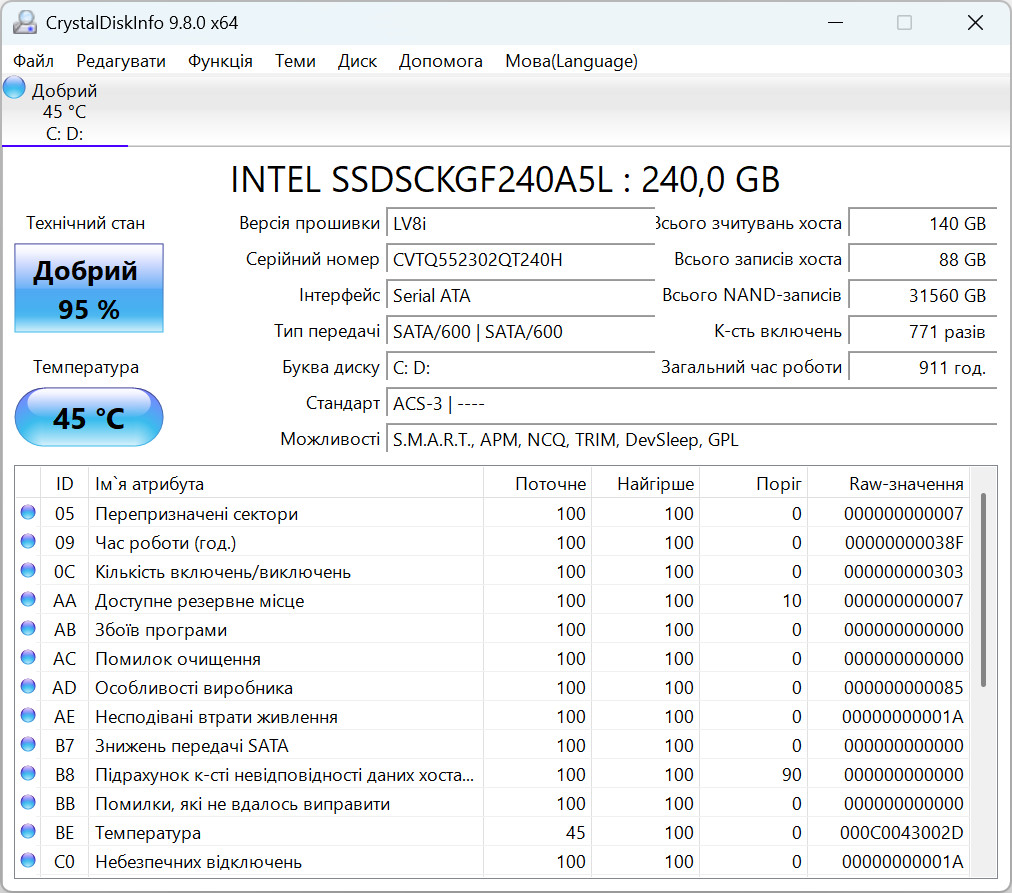Click threshold value 90 in B8 row

point(791,775)
